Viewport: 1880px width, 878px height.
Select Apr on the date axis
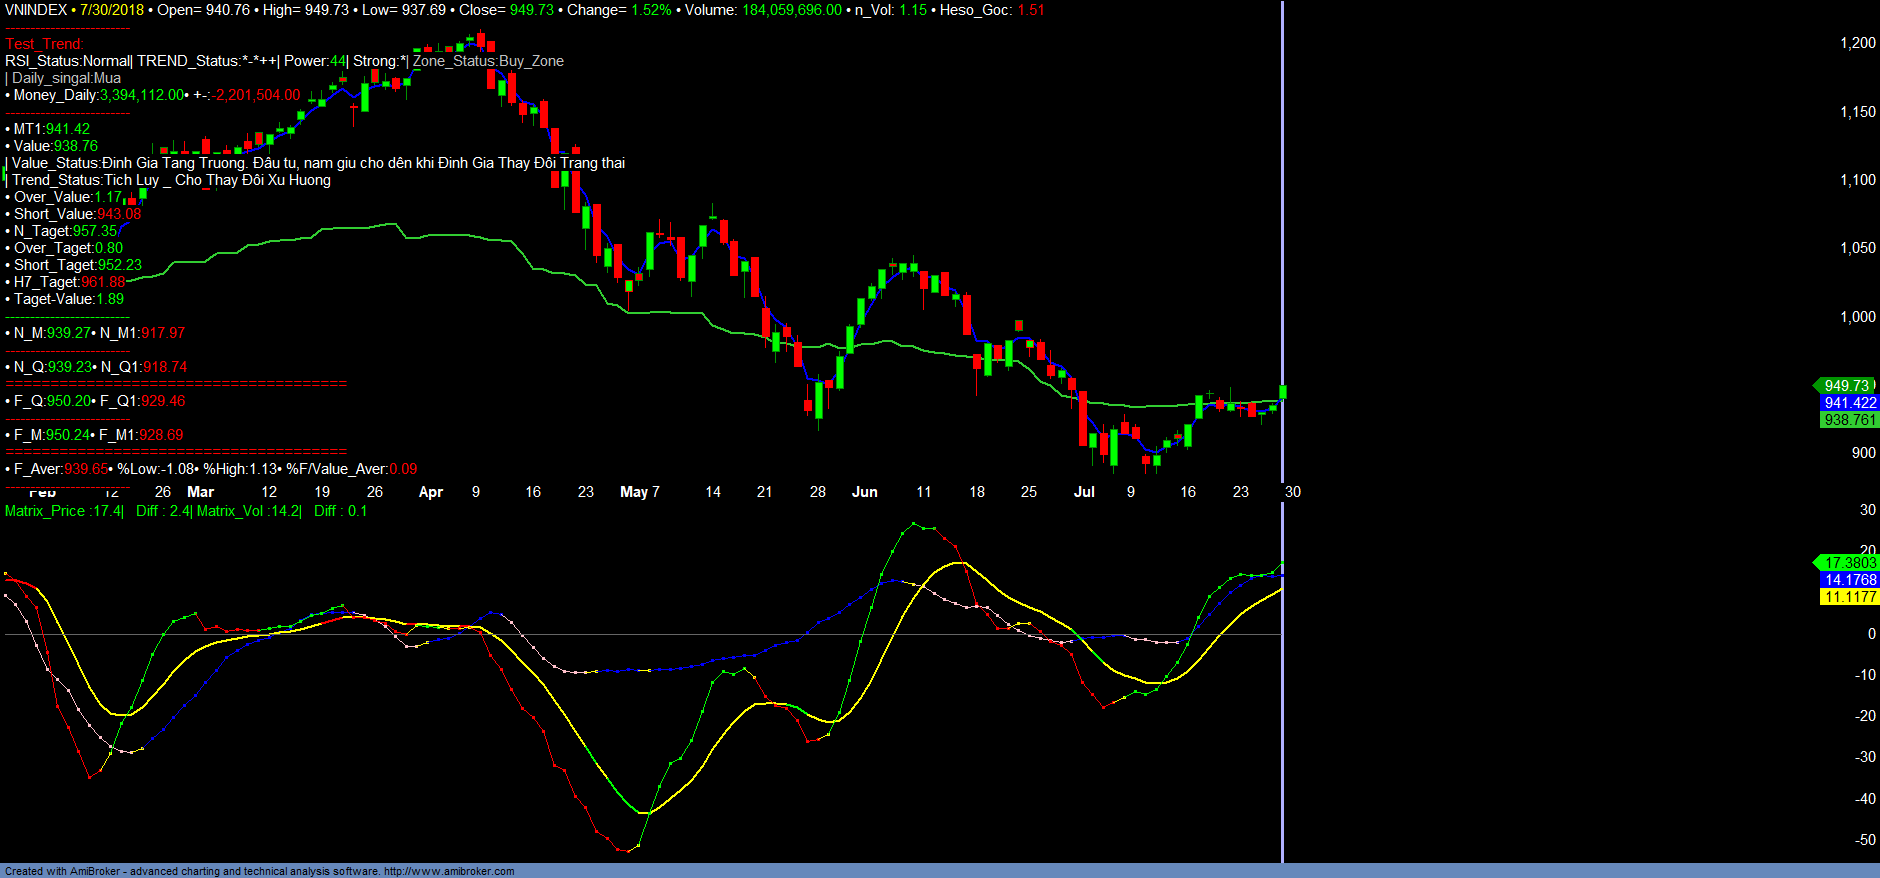coord(430,492)
